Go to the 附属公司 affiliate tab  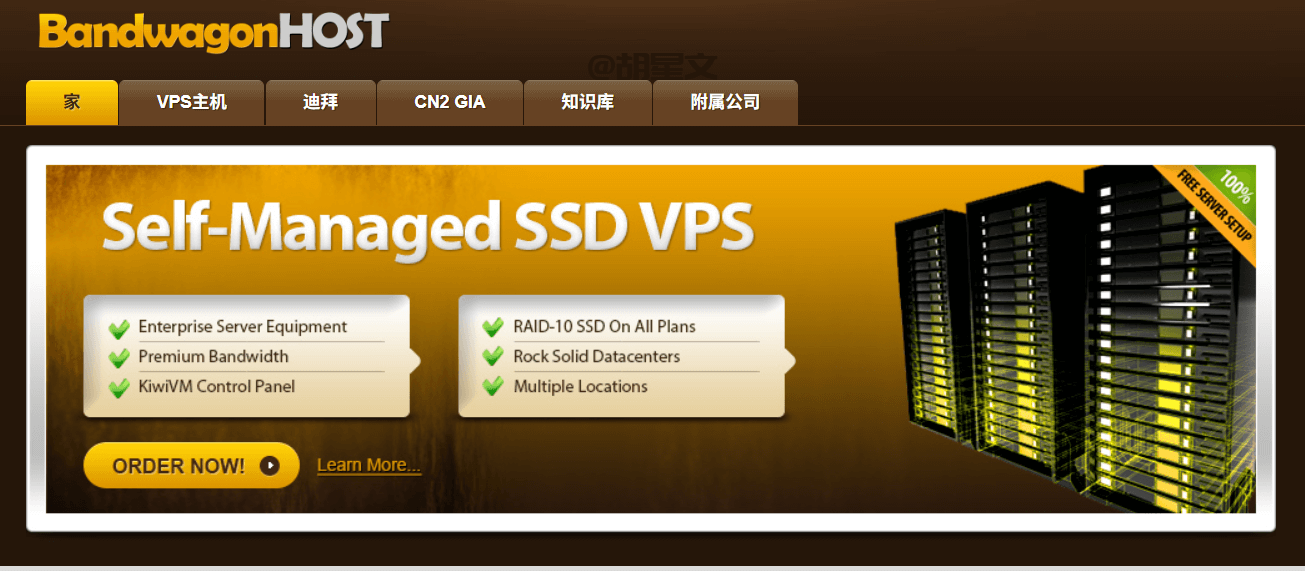(x=725, y=102)
